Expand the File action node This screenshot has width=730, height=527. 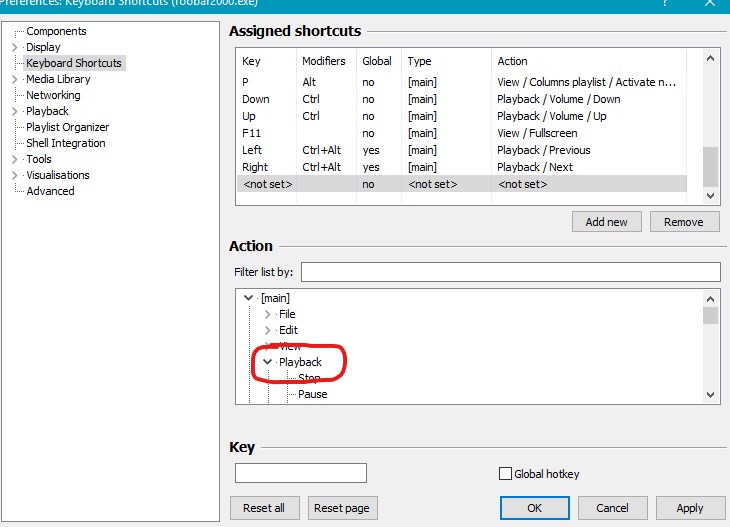267,314
